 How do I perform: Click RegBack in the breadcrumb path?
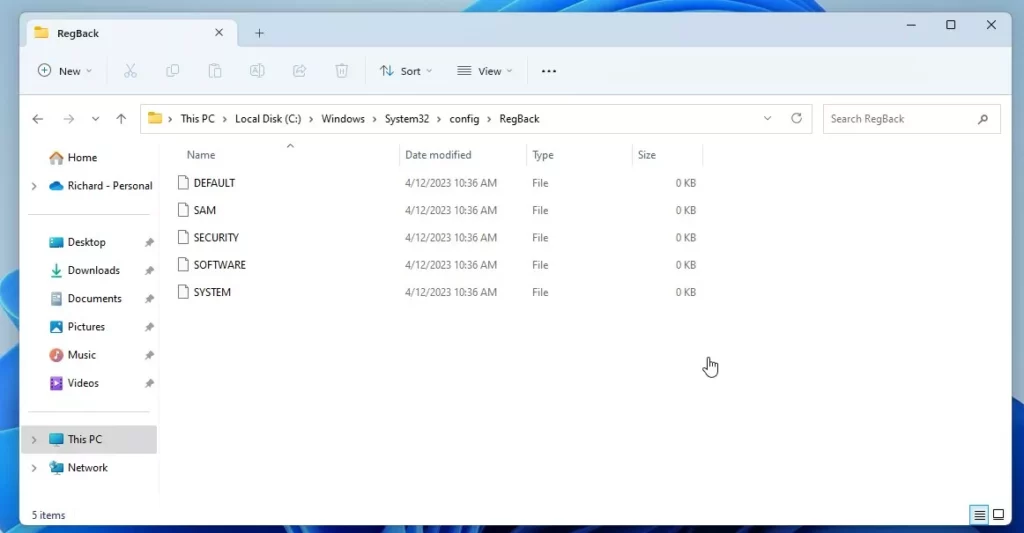click(519, 119)
